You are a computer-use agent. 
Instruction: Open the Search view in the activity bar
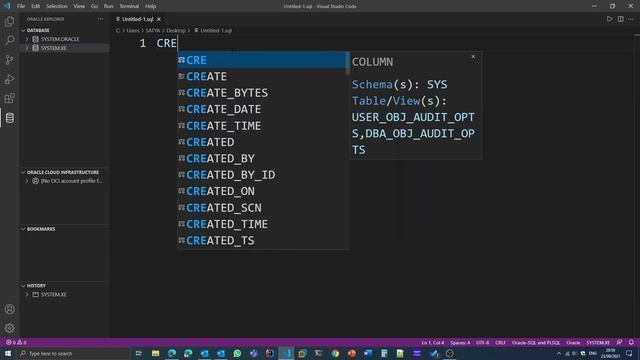pyautogui.click(x=9, y=40)
